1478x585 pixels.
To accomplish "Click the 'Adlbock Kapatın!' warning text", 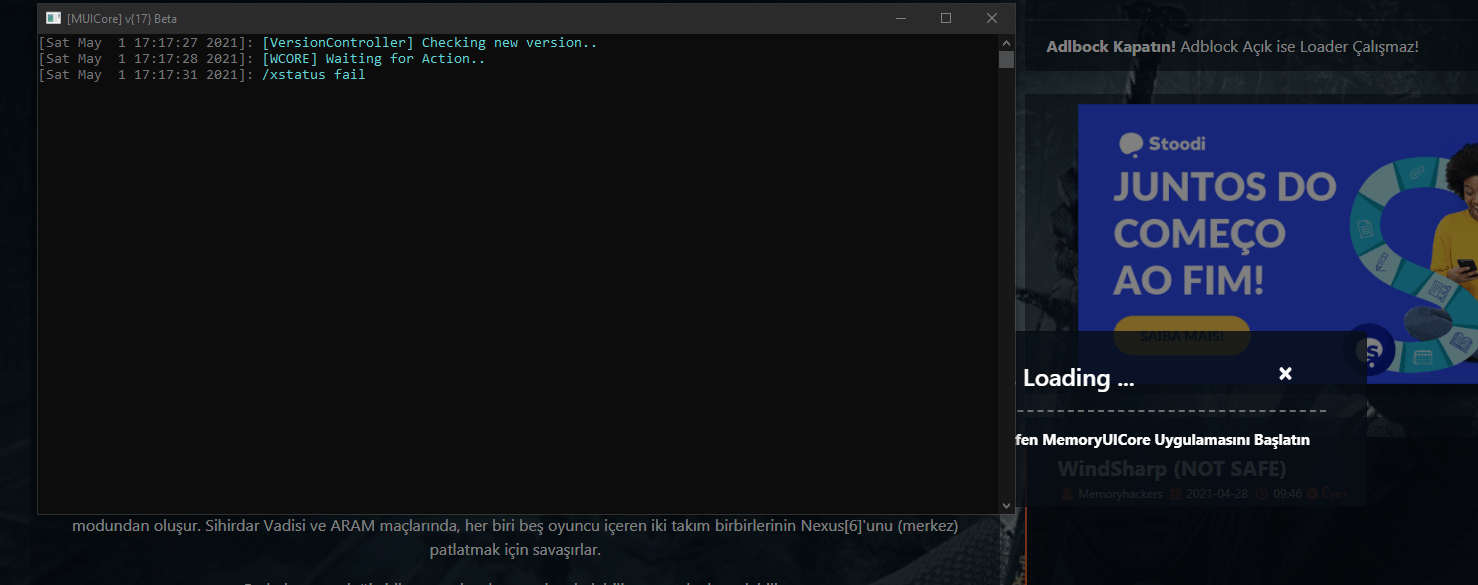I will click(x=1111, y=46).
